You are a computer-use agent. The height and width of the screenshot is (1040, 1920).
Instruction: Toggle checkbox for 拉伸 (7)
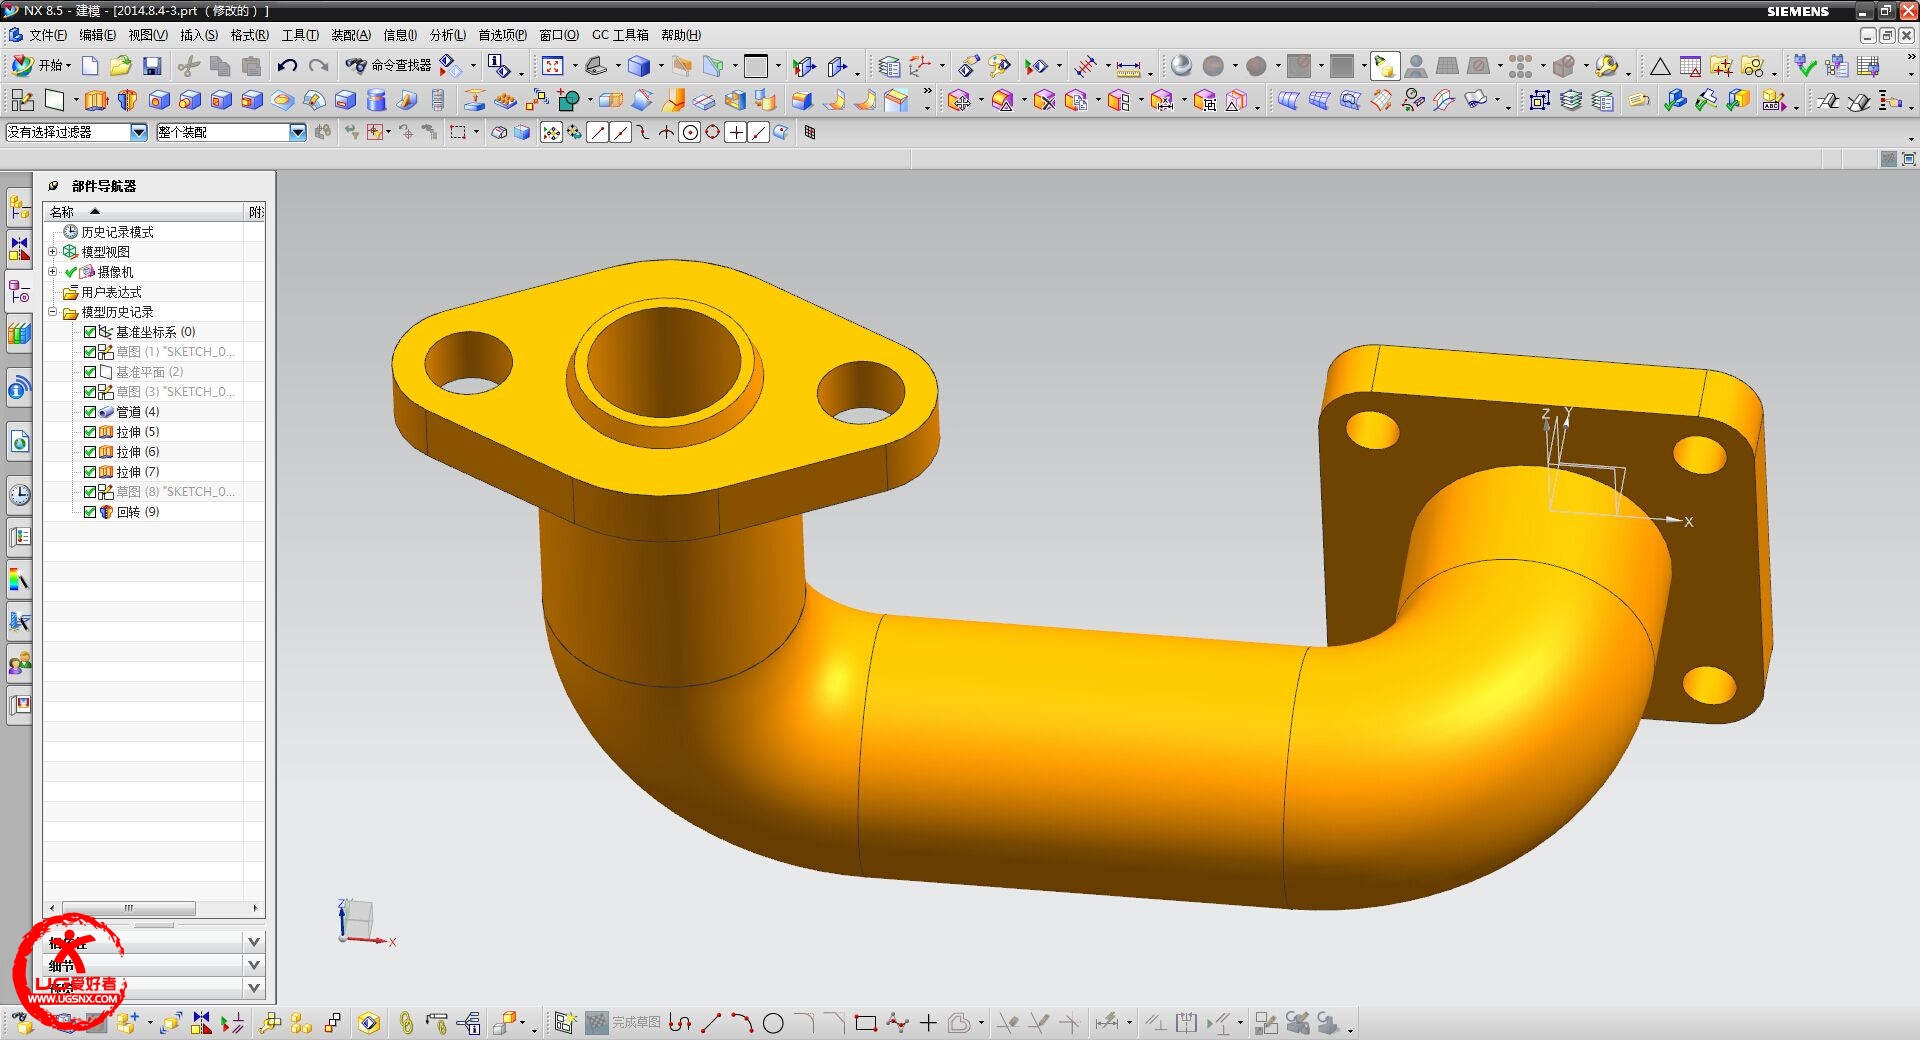90,472
